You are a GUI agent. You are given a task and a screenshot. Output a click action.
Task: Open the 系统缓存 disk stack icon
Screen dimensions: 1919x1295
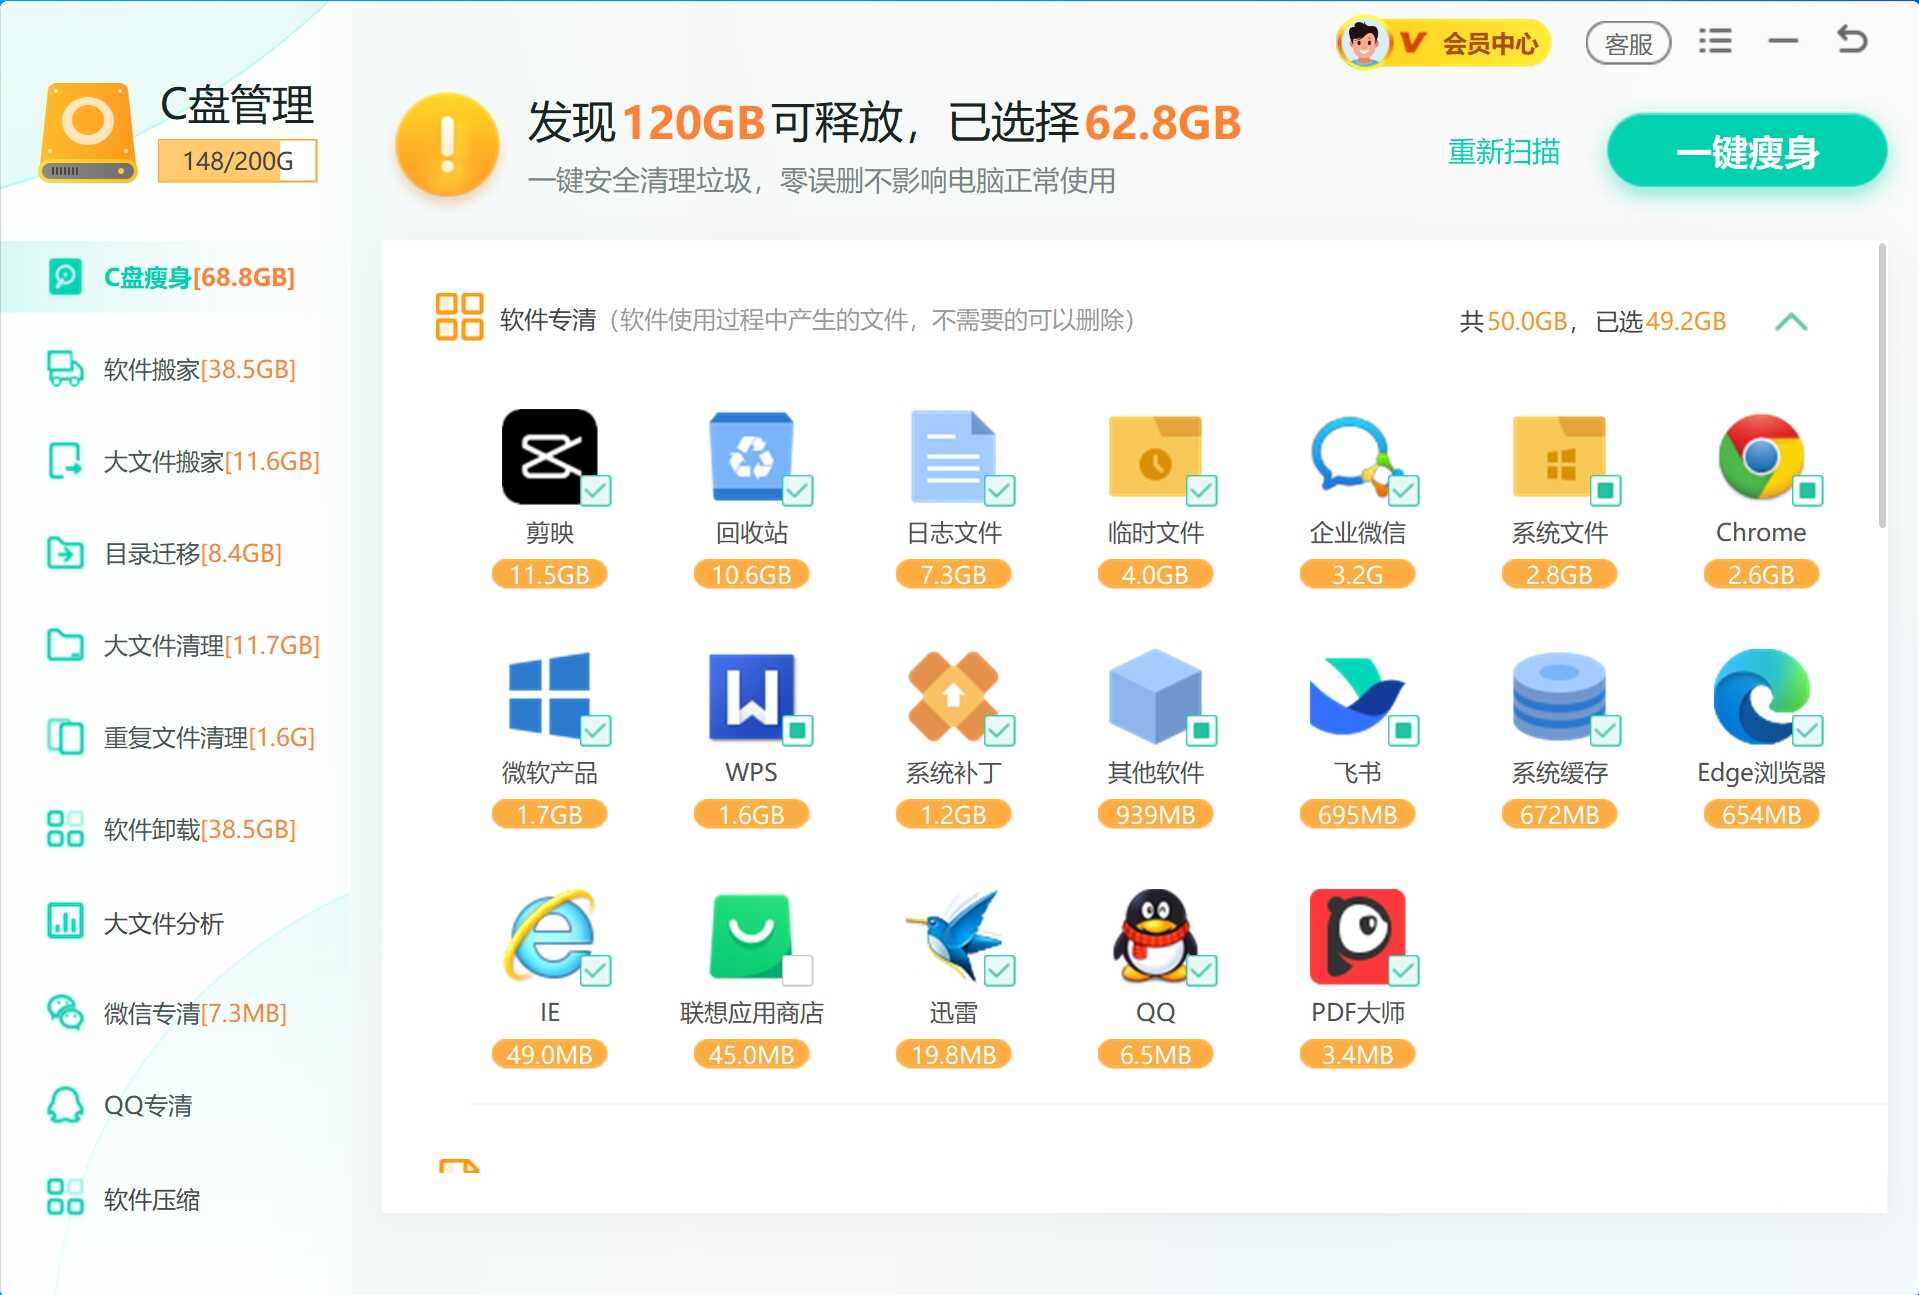[x=1559, y=696]
